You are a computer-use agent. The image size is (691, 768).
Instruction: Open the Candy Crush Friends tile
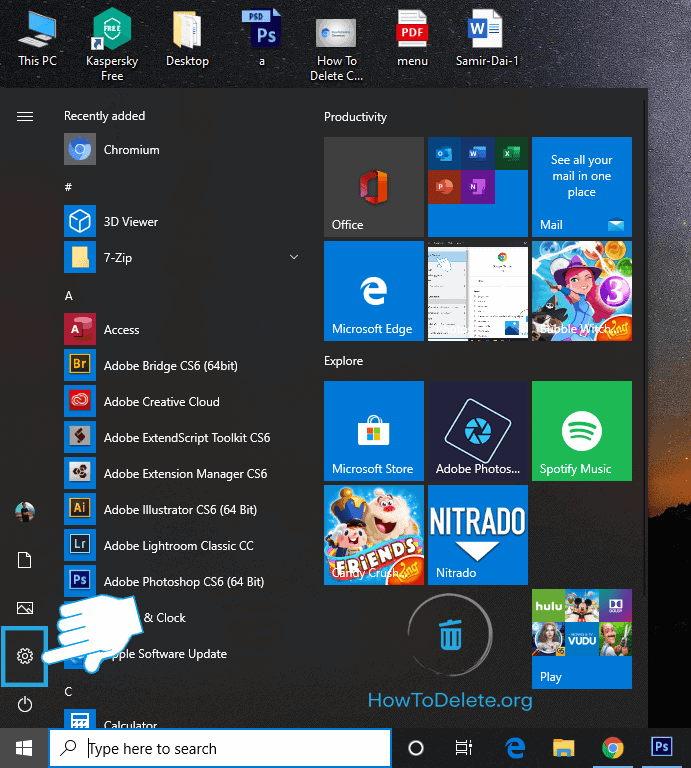click(x=374, y=535)
